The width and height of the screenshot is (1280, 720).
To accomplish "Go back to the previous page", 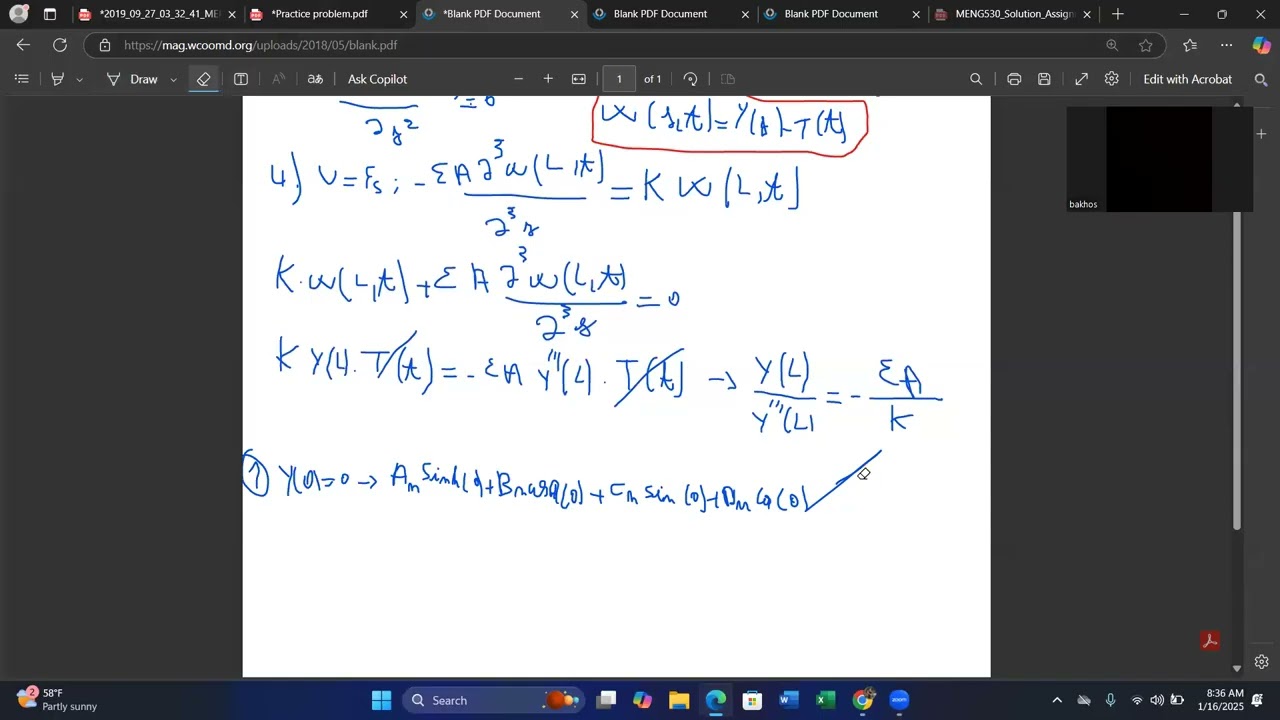I will point(24,45).
